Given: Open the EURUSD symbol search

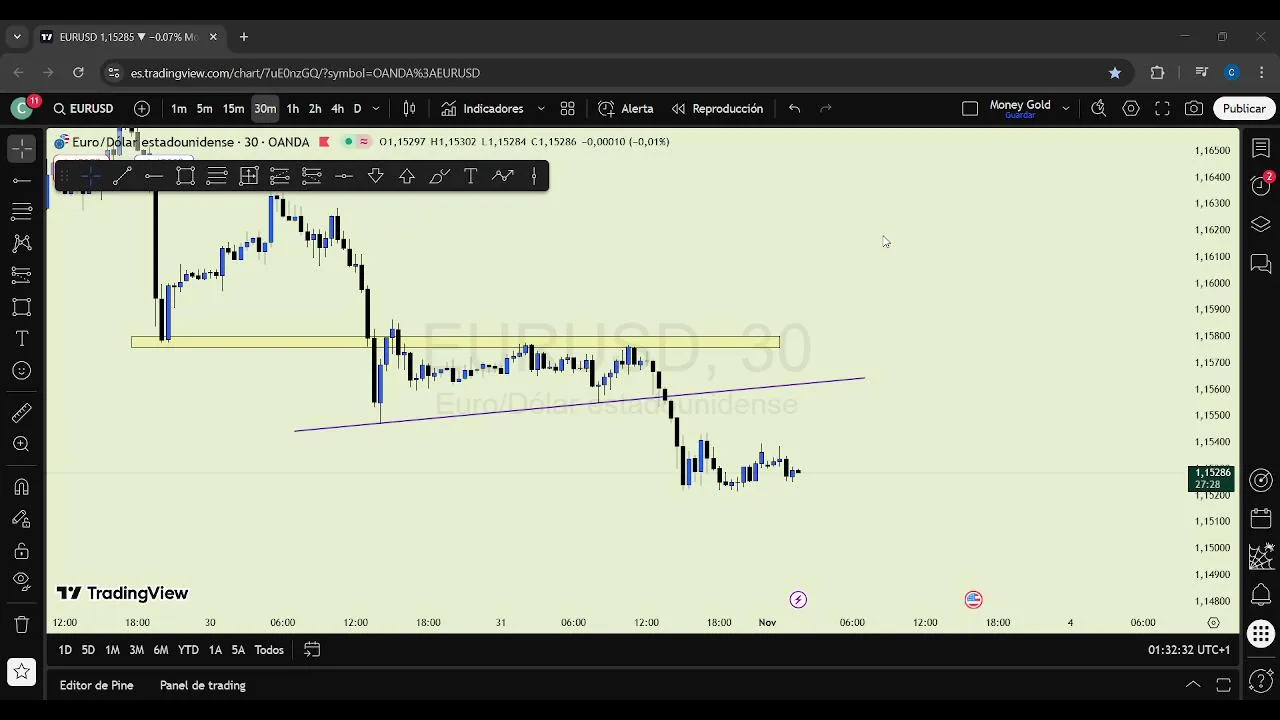Looking at the screenshot, I should (x=84, y=108).
